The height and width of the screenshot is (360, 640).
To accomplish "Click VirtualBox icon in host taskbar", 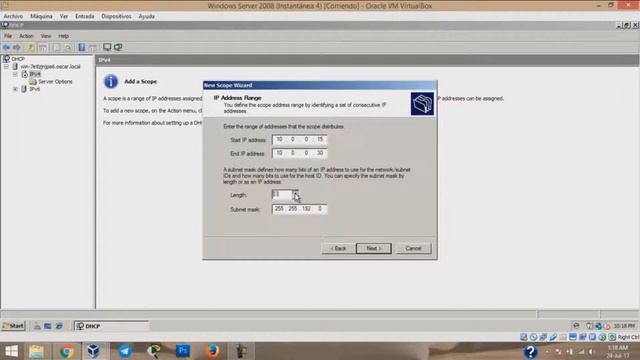I will [x=93, y=351].
